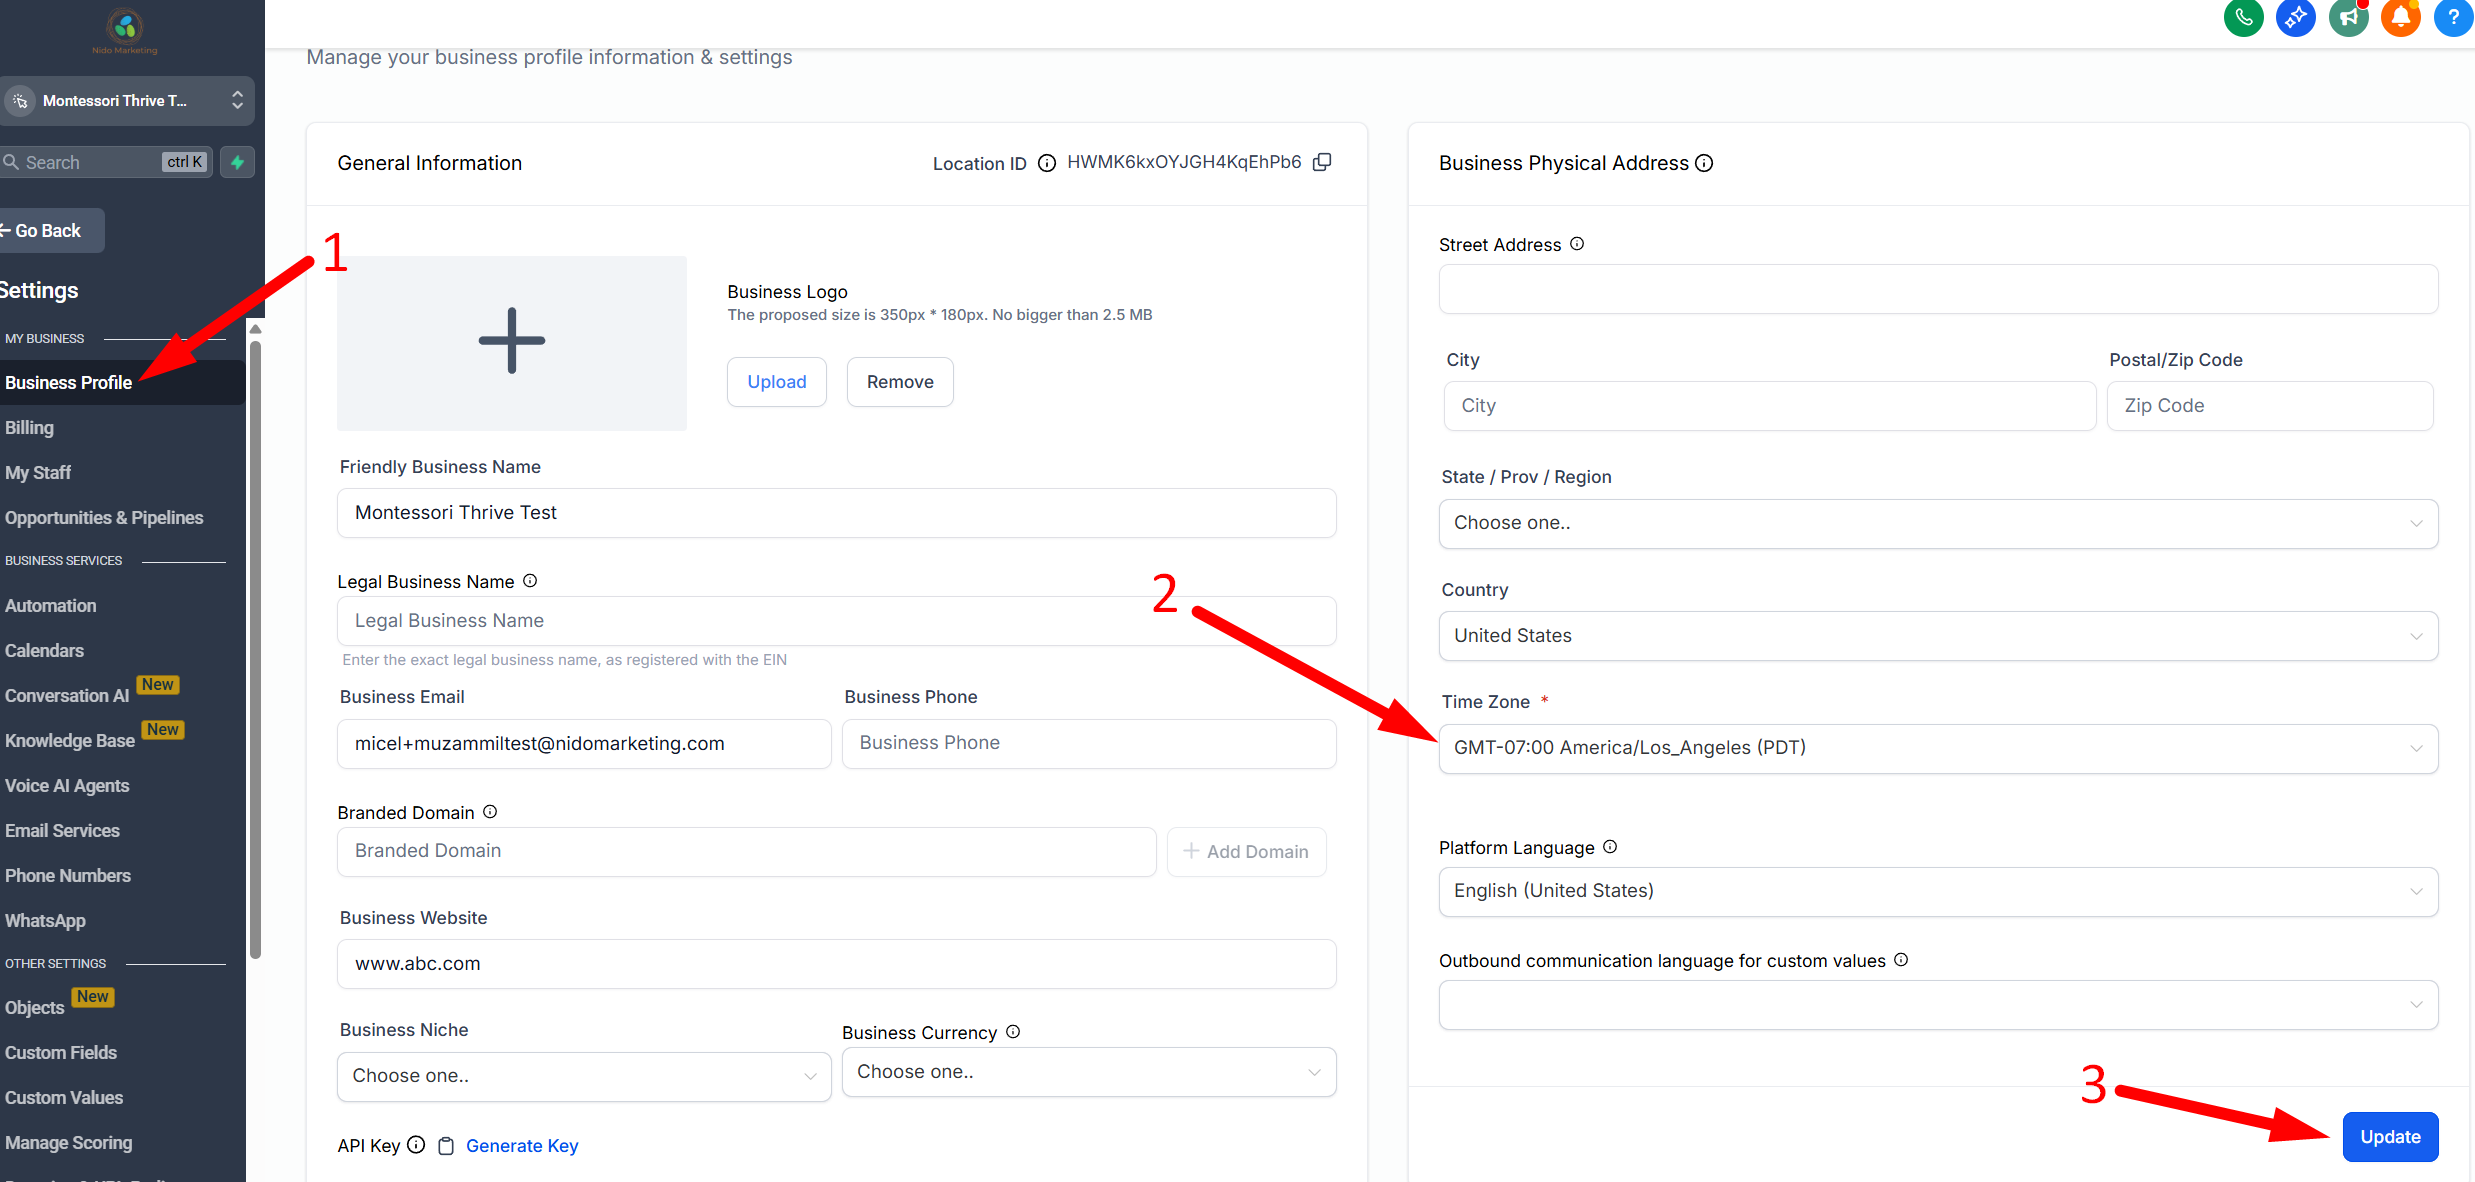This screenshot has width=2475, height=1182.
Task: Click Outbound communication language info icon
Action: click(x=1901, y=960)
